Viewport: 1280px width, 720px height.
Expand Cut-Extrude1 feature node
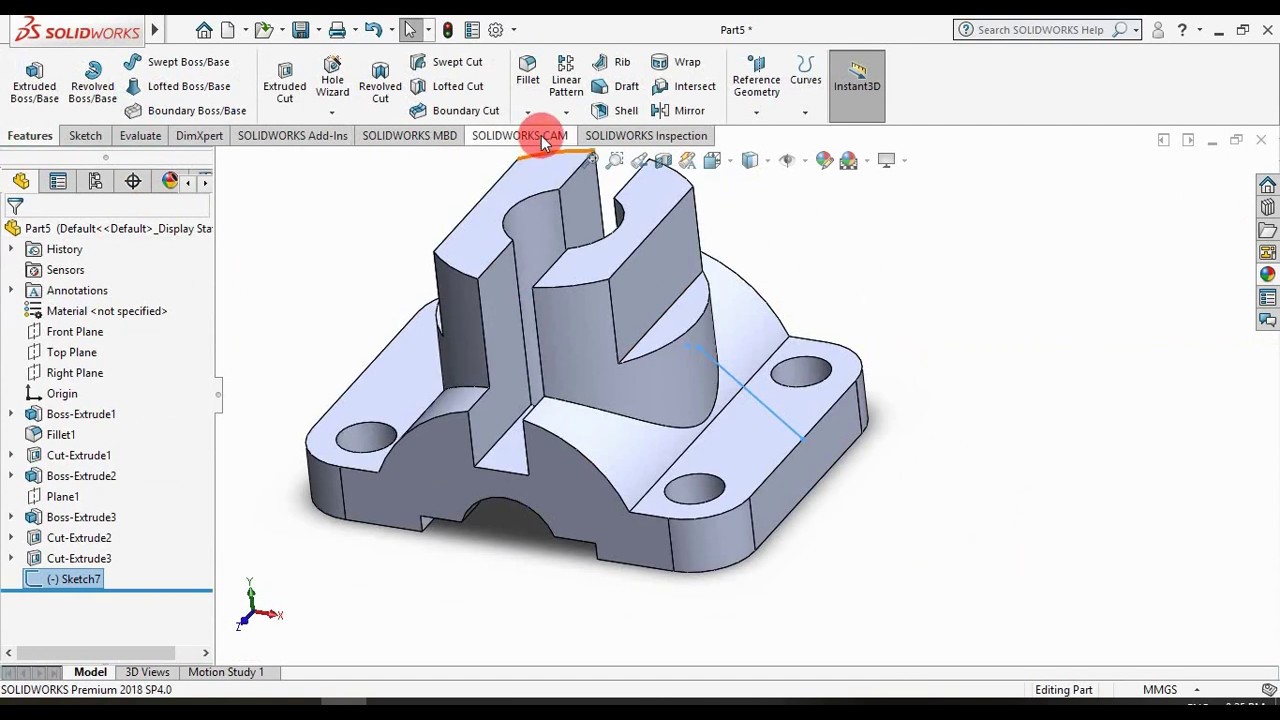pyautogui.click(x=11, y=455)
